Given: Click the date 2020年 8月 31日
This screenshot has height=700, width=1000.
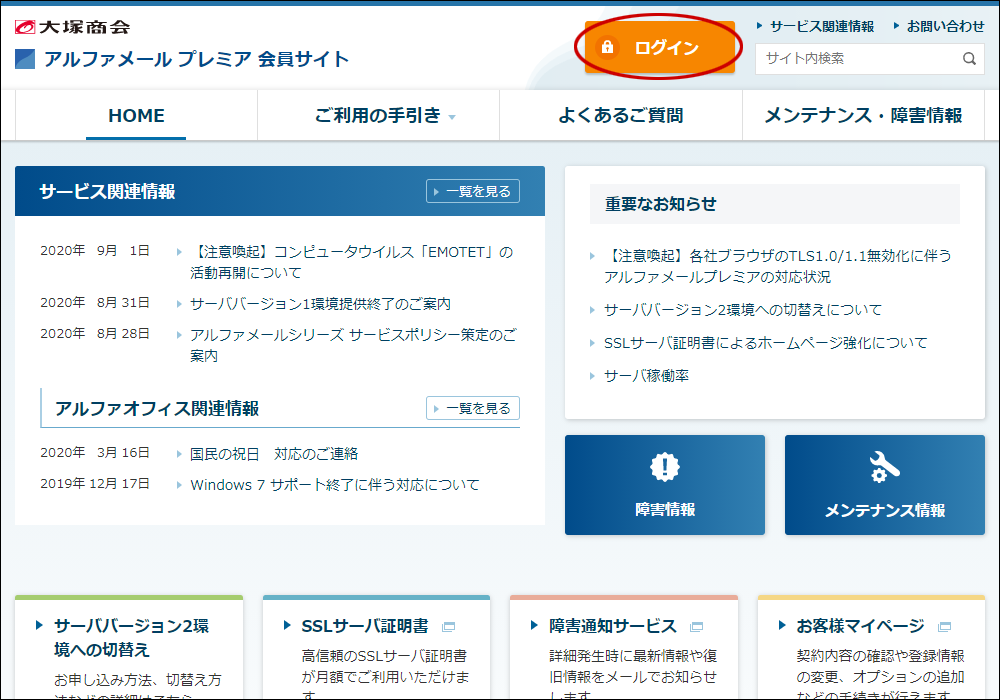Looking at the screenshot, I should (94, 303).
